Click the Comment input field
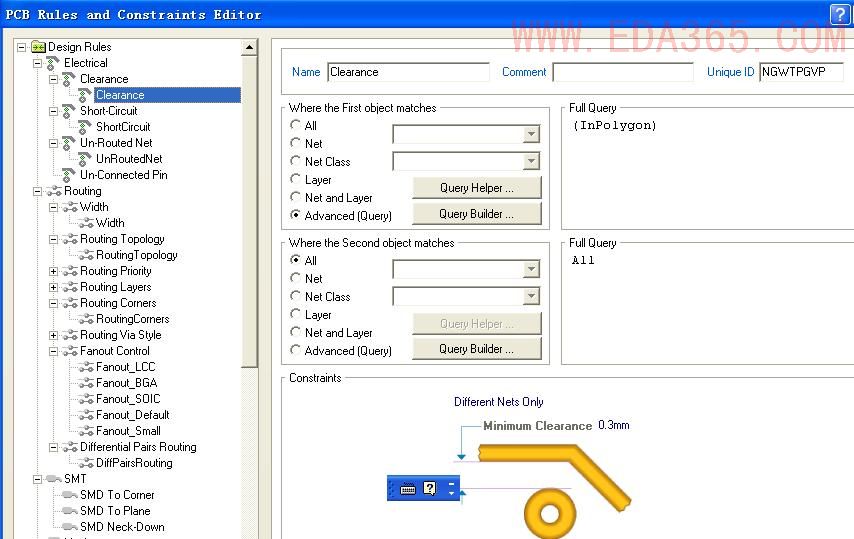The height and width of the screenshot is (539, 854). [x=623, y=72]
